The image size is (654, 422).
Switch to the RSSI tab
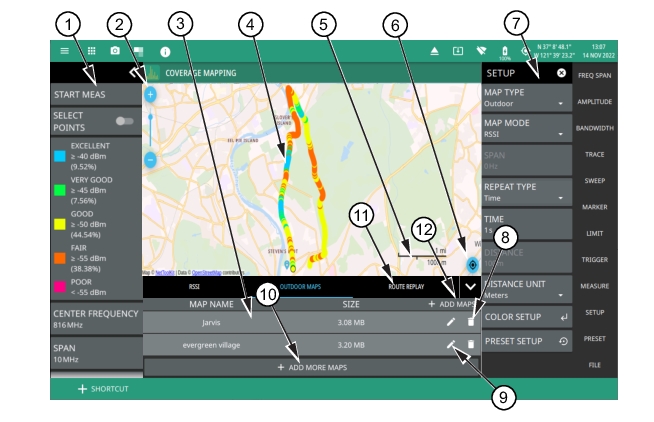[x=194, y=287]
